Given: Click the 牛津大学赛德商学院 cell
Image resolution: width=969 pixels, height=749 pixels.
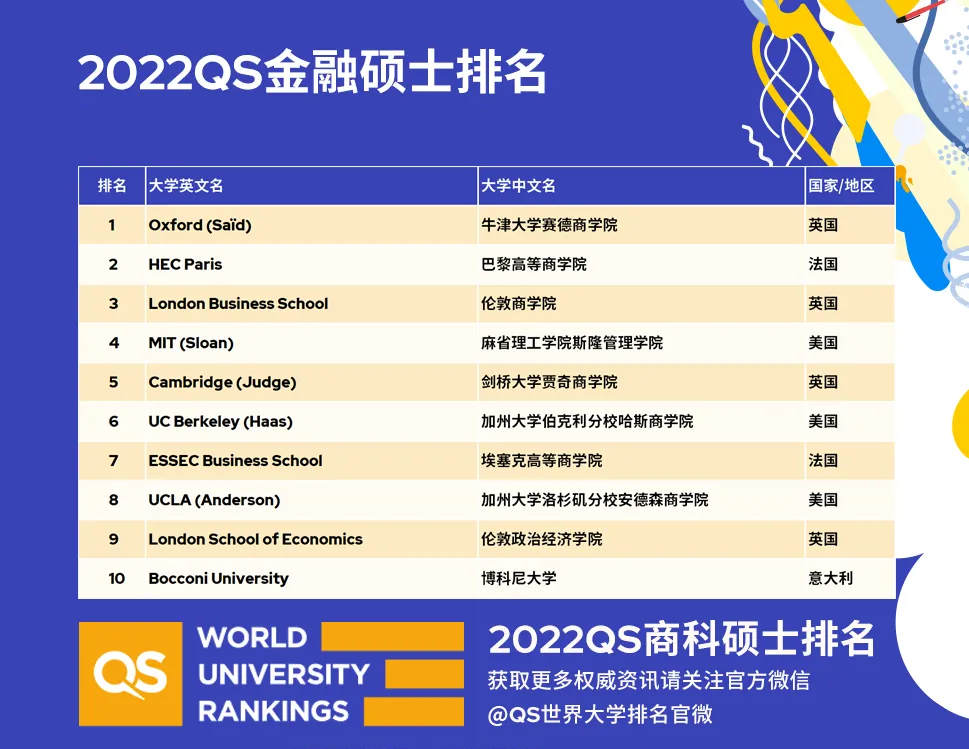Looking at the screenshot, I should (x=641, y=225).
